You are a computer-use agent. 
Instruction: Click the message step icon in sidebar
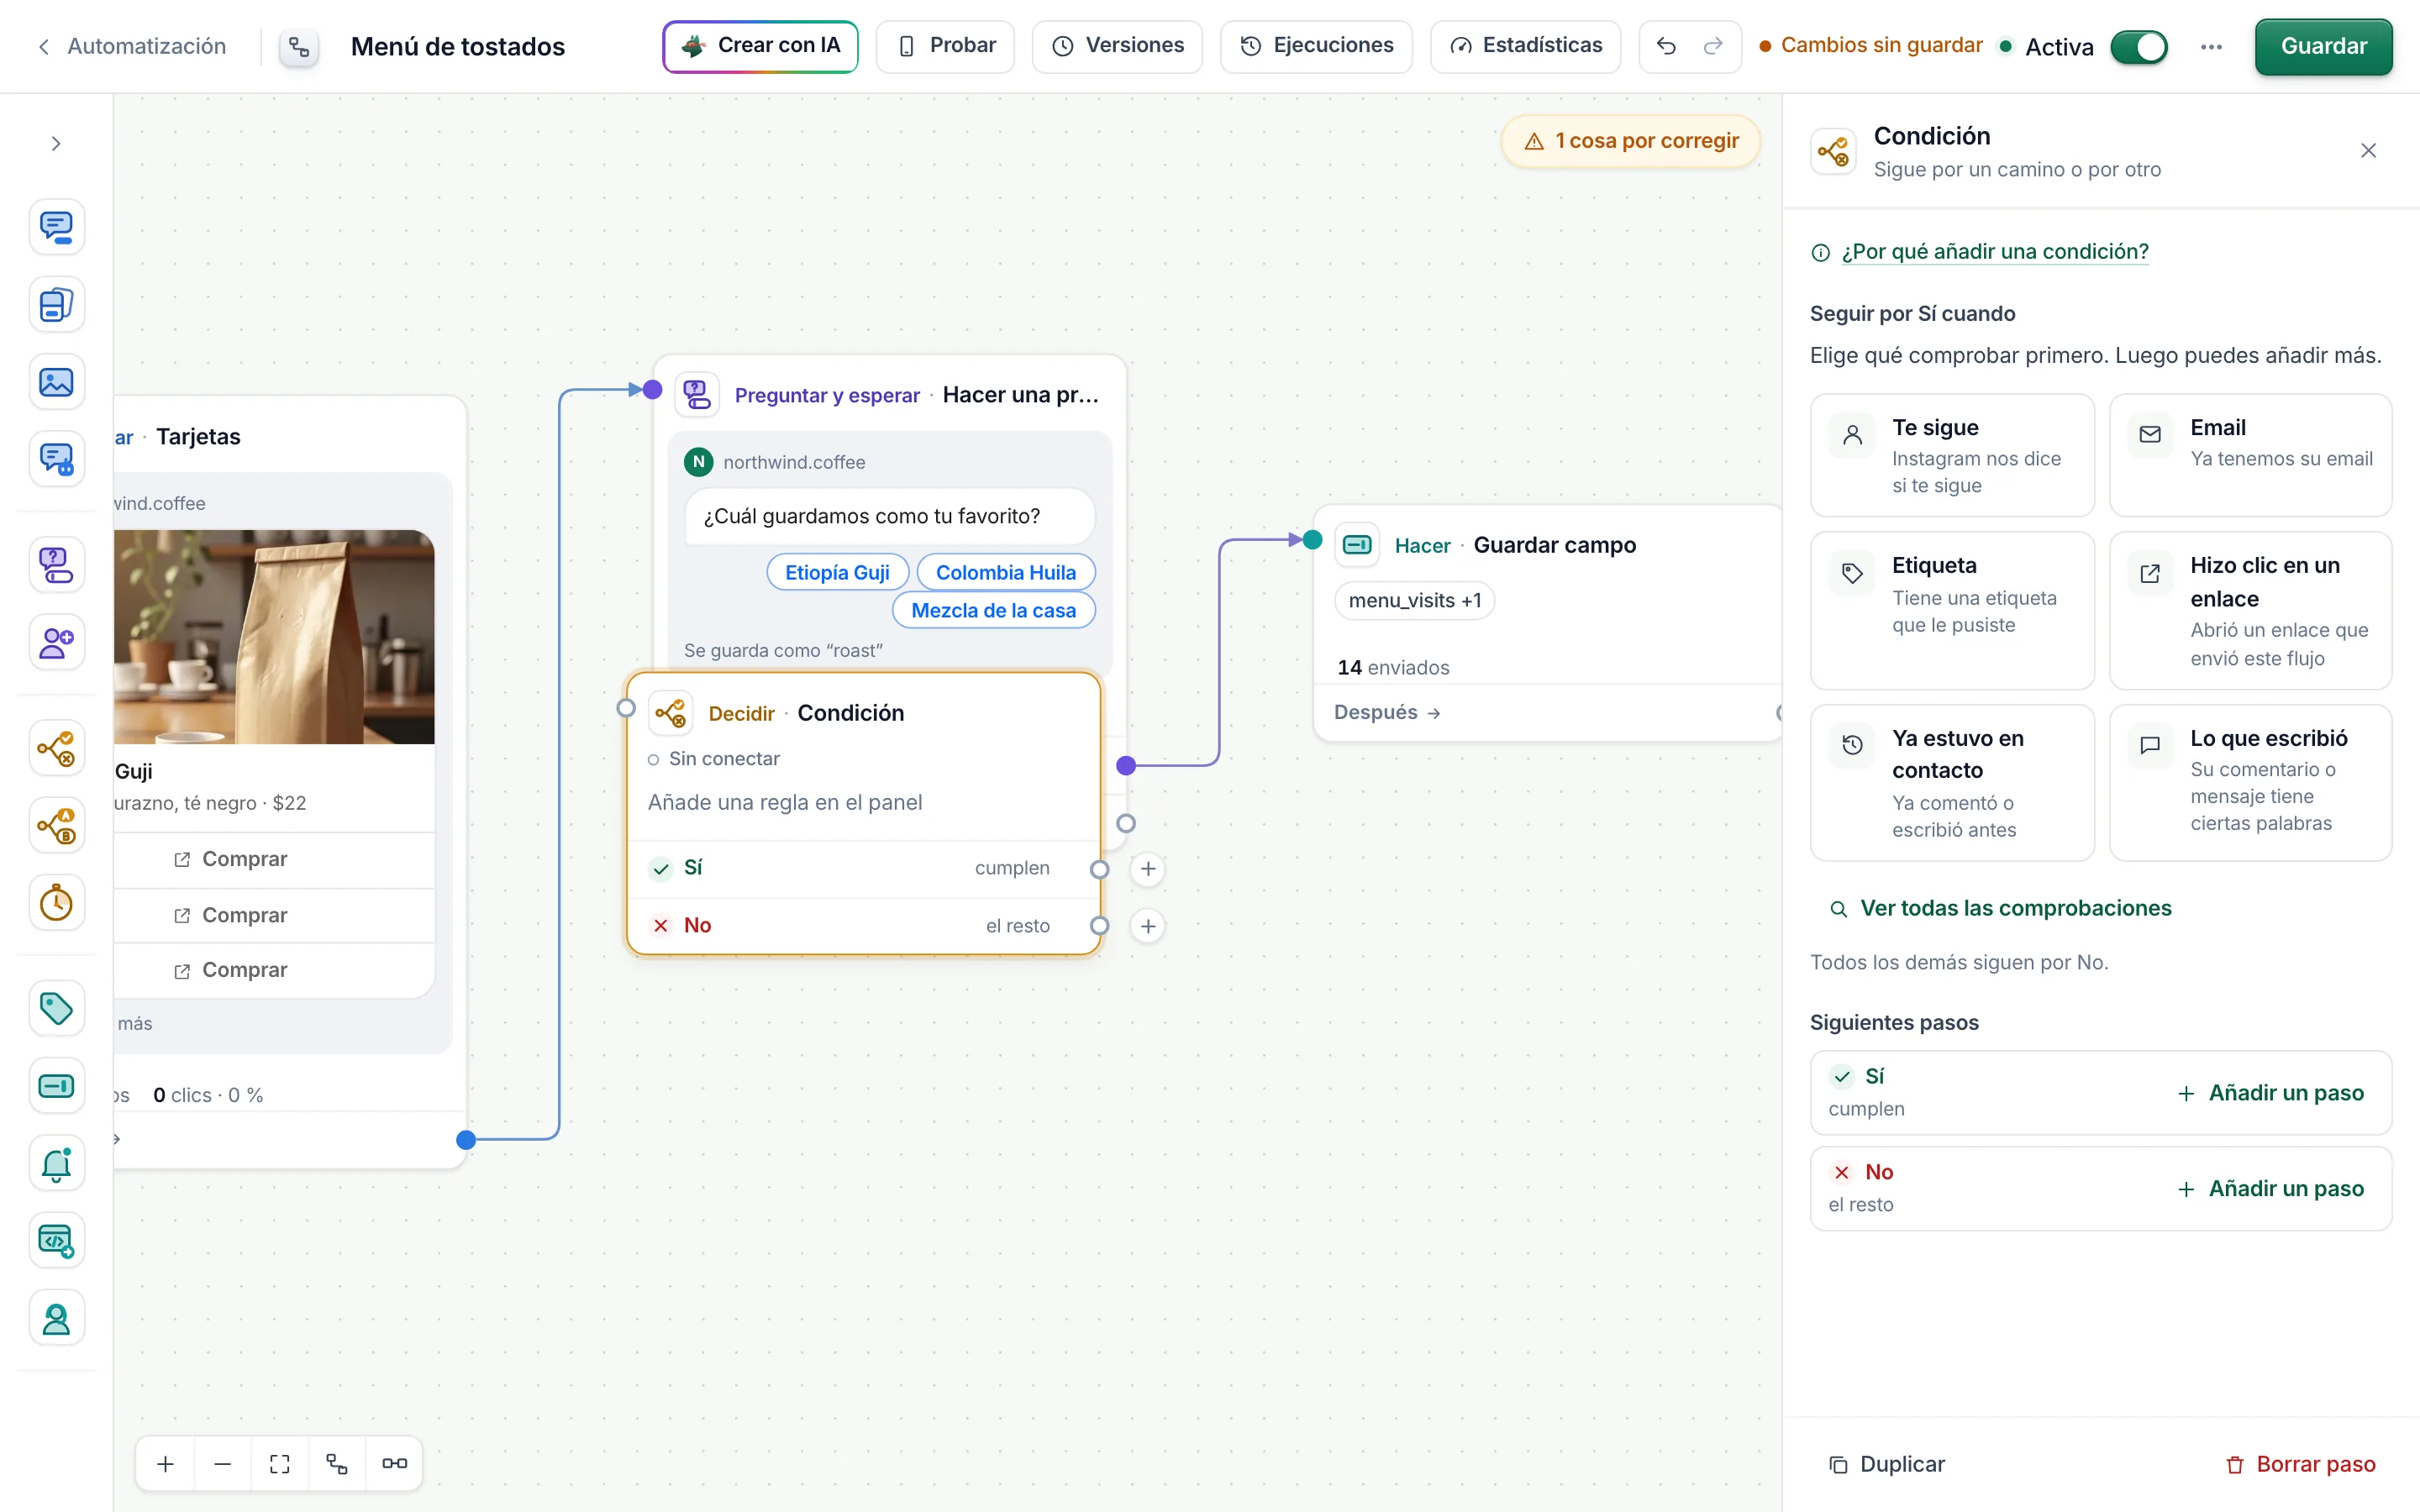(x=56, y=227)
